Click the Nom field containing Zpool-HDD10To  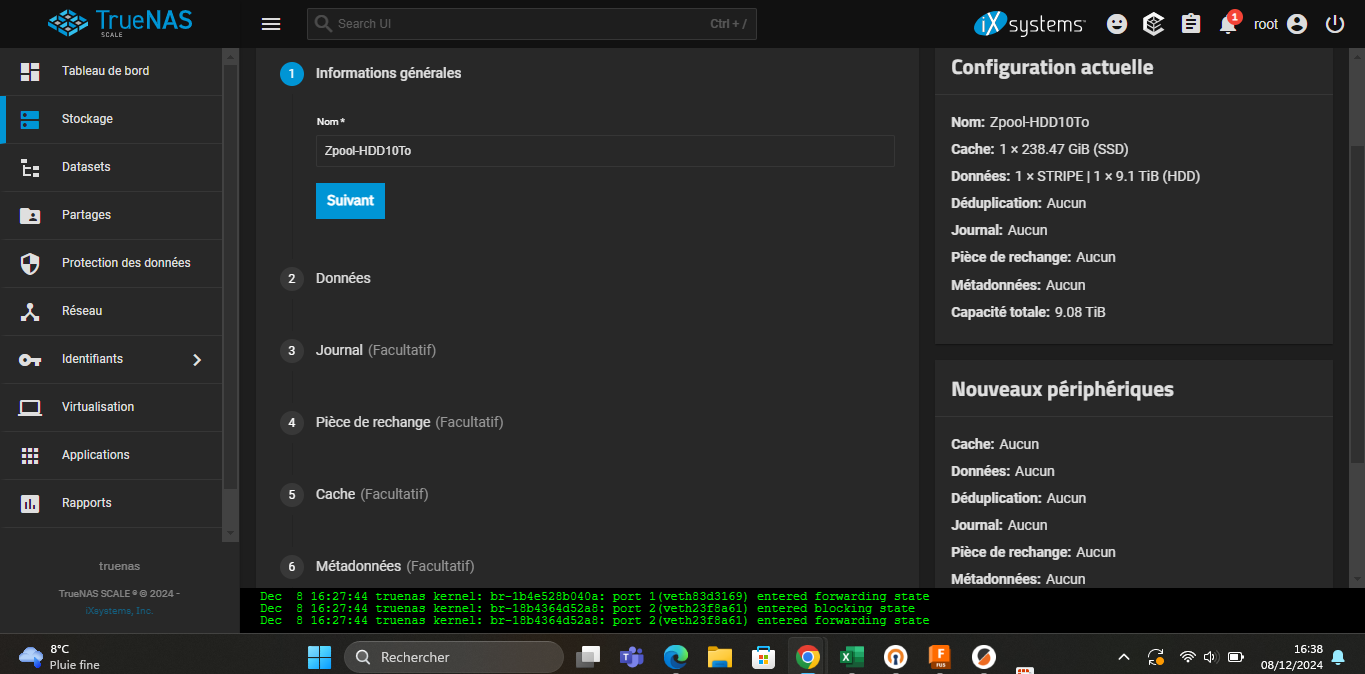[605, 151]
